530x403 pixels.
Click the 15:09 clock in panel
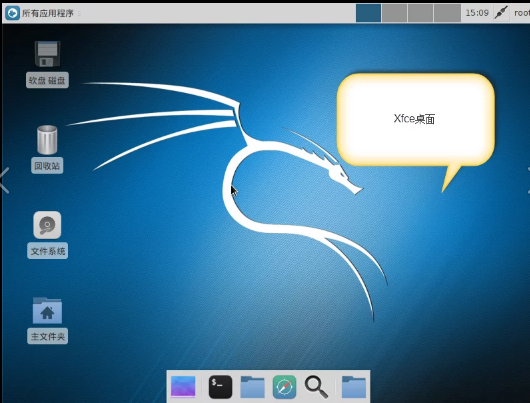pos(477,13)
